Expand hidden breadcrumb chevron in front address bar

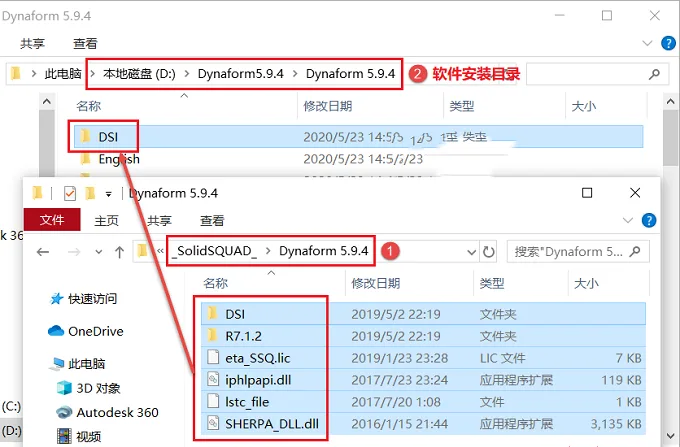pos(160,251)
